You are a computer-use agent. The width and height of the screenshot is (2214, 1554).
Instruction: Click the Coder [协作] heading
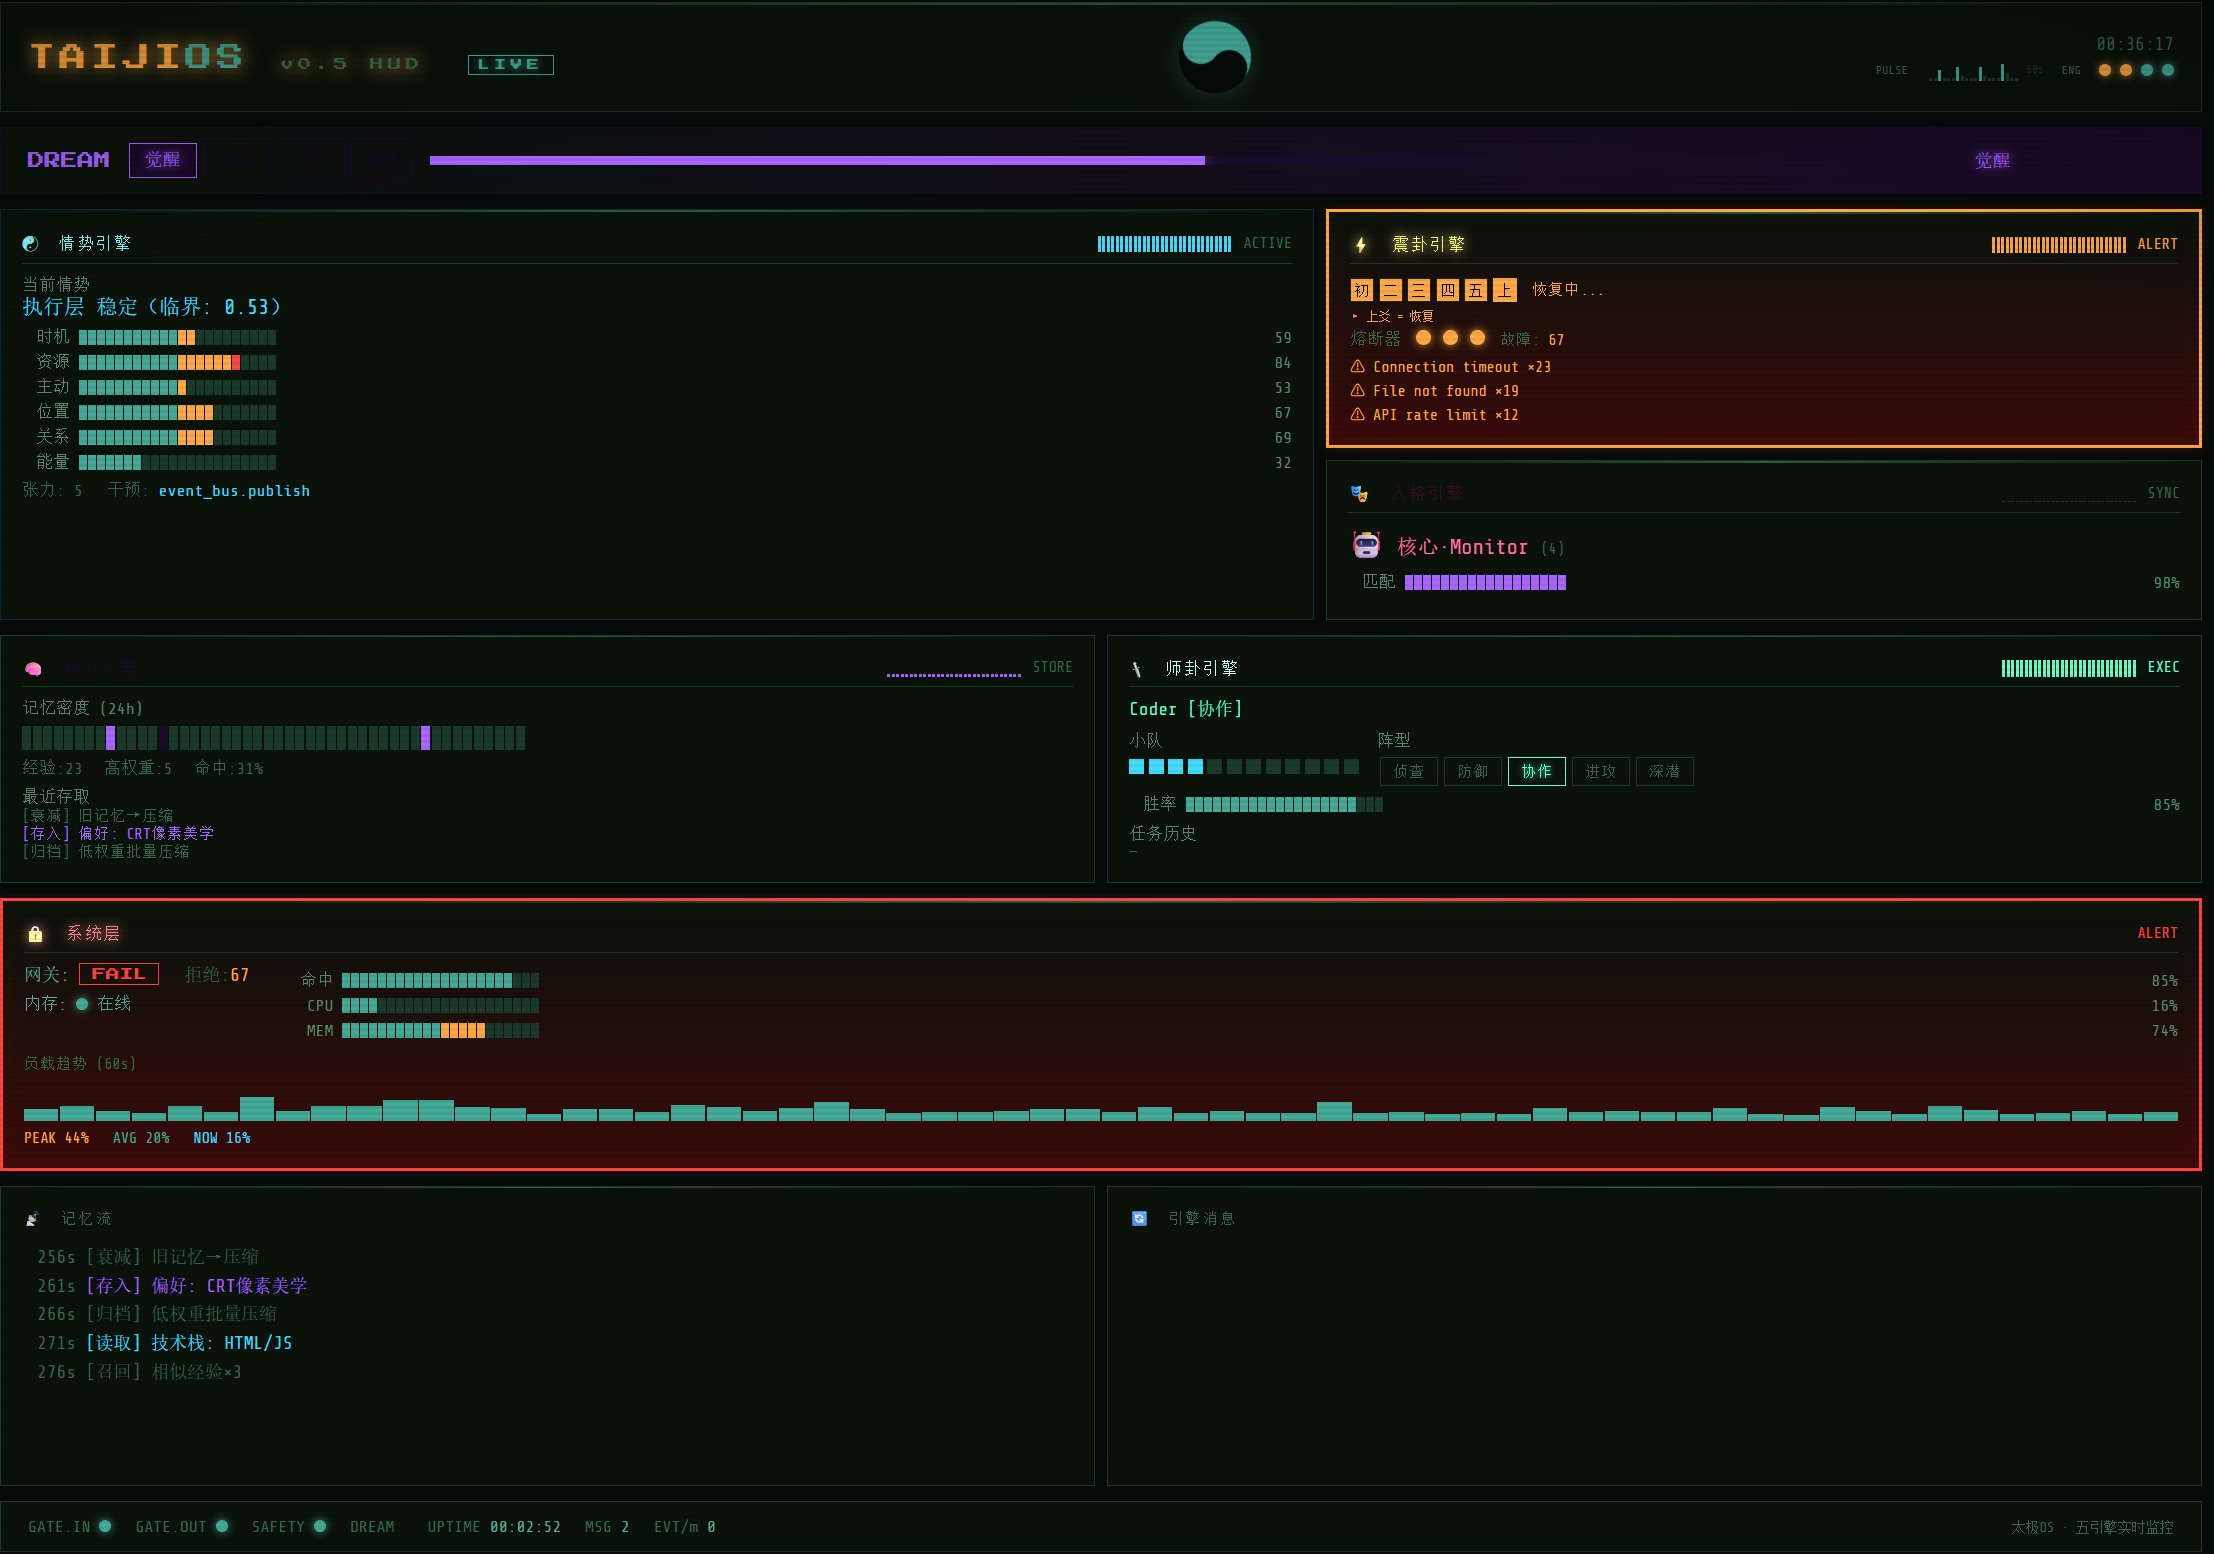1186,709
